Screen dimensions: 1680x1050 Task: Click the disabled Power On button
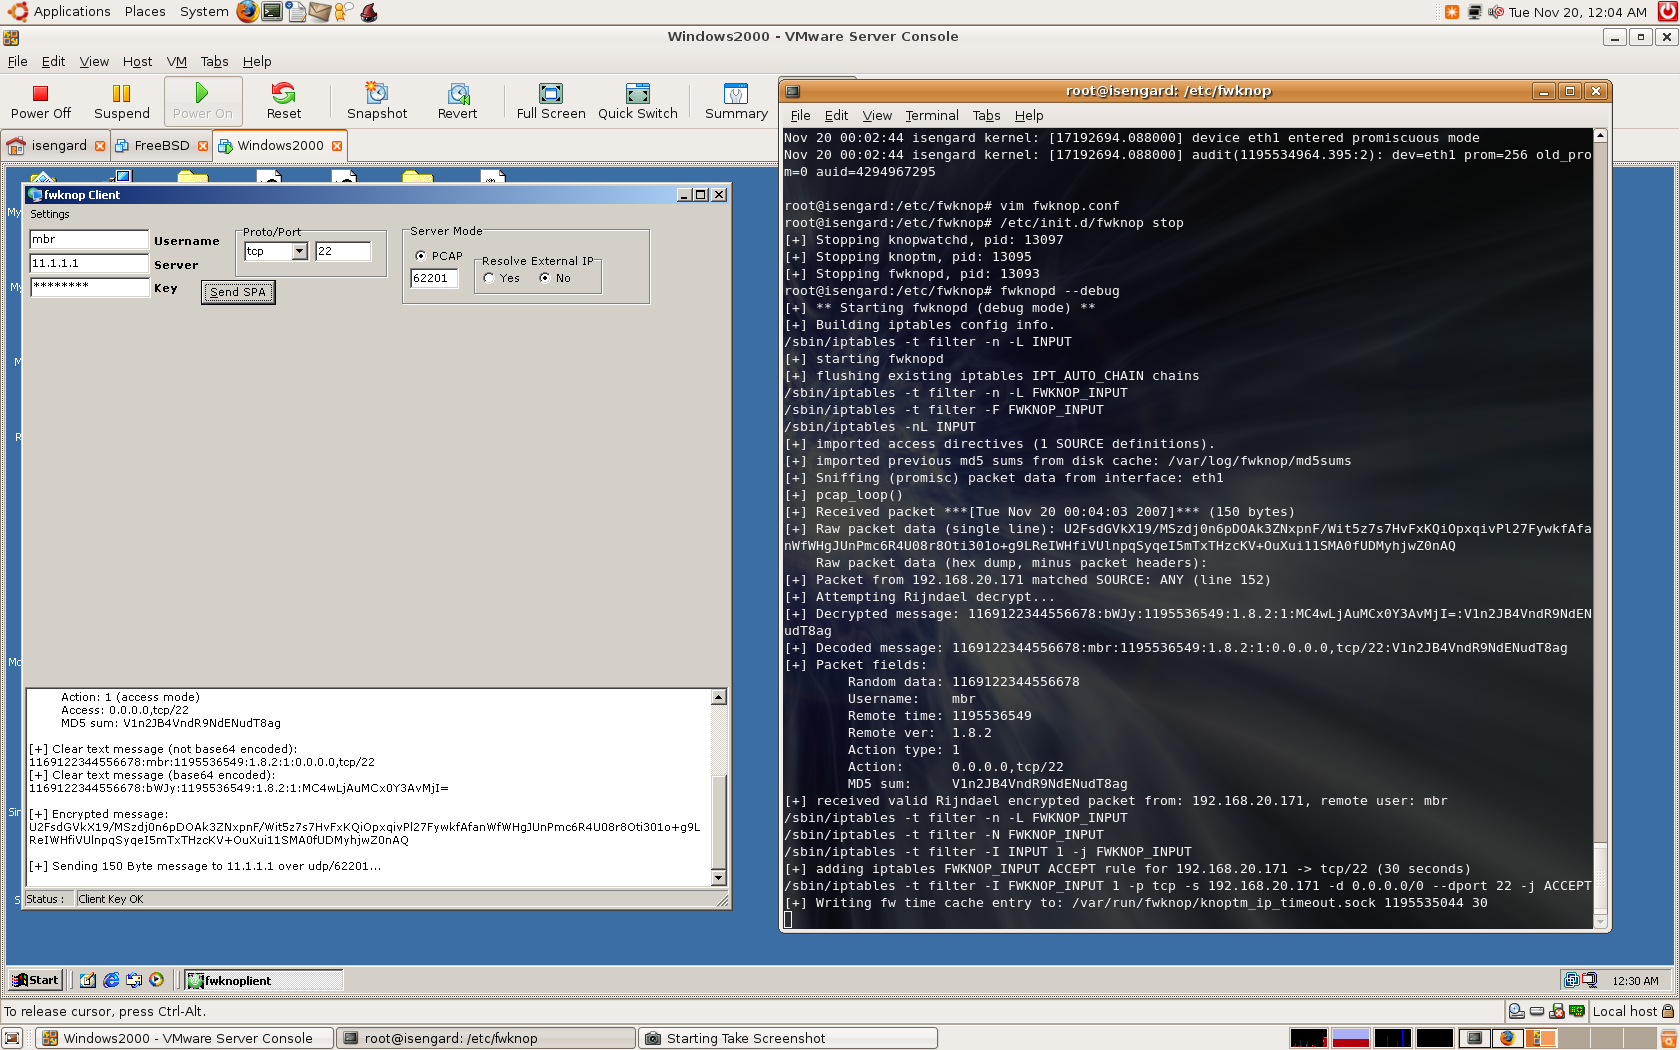(202, 101)
